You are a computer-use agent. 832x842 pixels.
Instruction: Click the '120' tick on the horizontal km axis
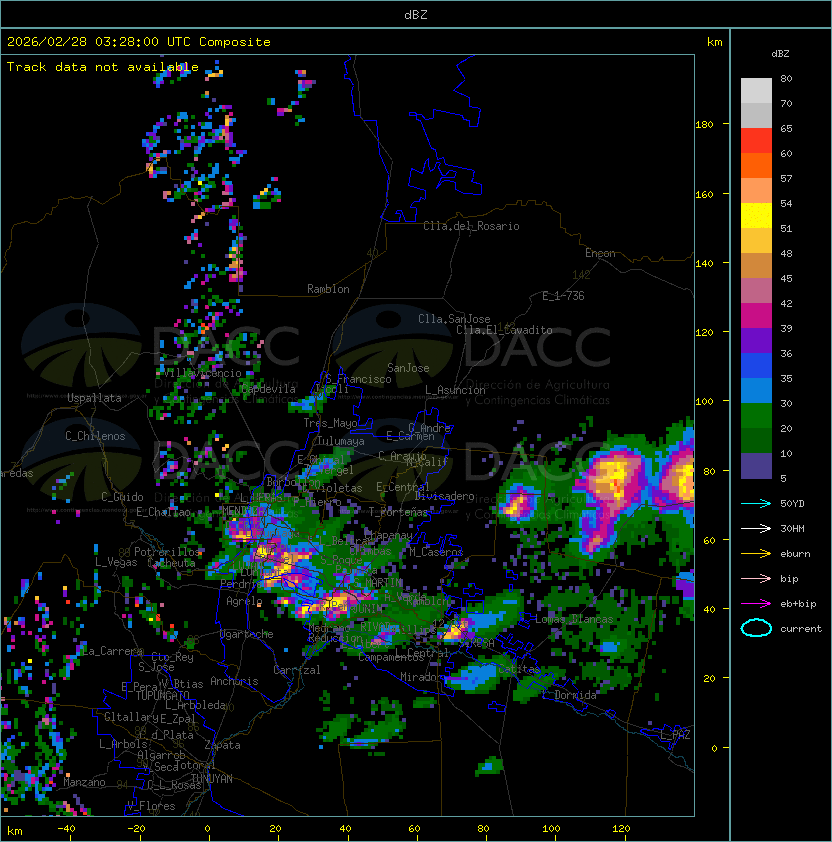pyautogui.click(x=621, y=829)
